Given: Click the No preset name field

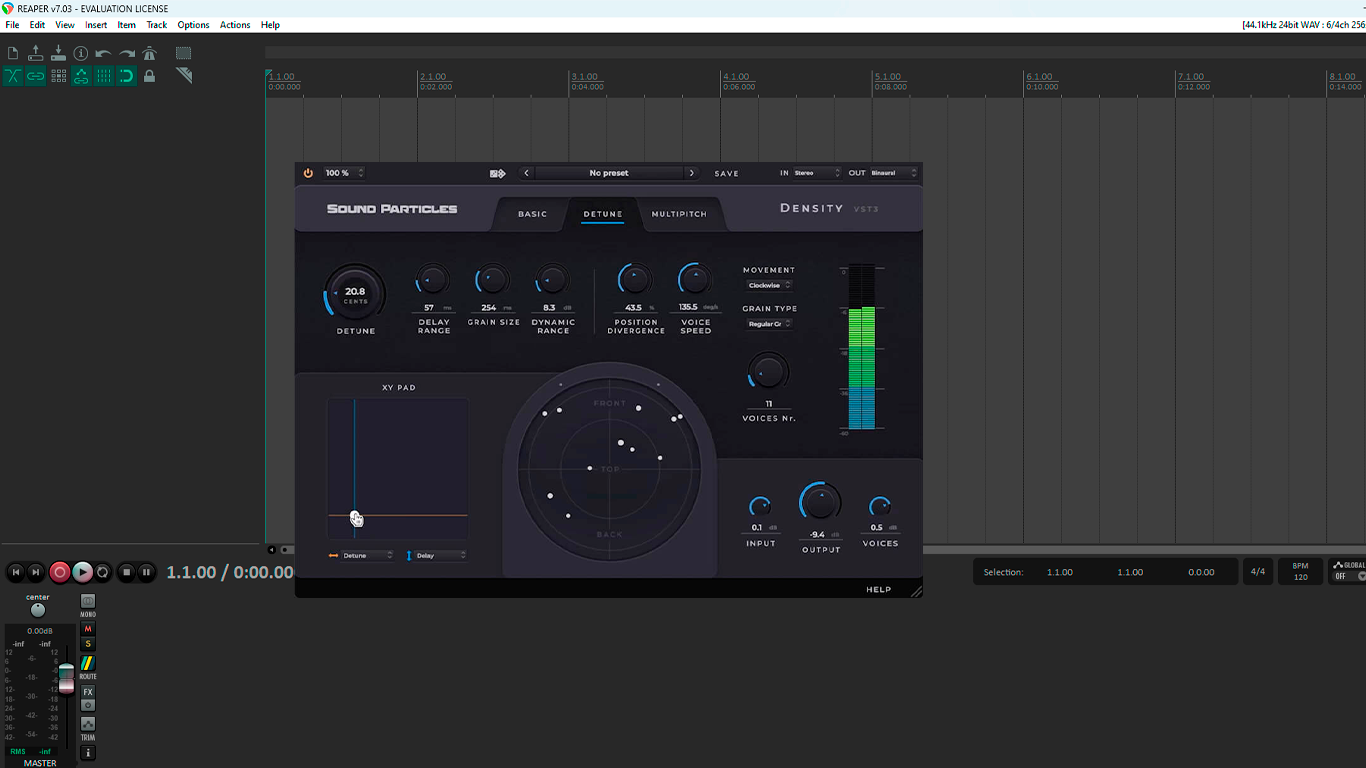Looking at the screenshot, I should coord(609,173).
